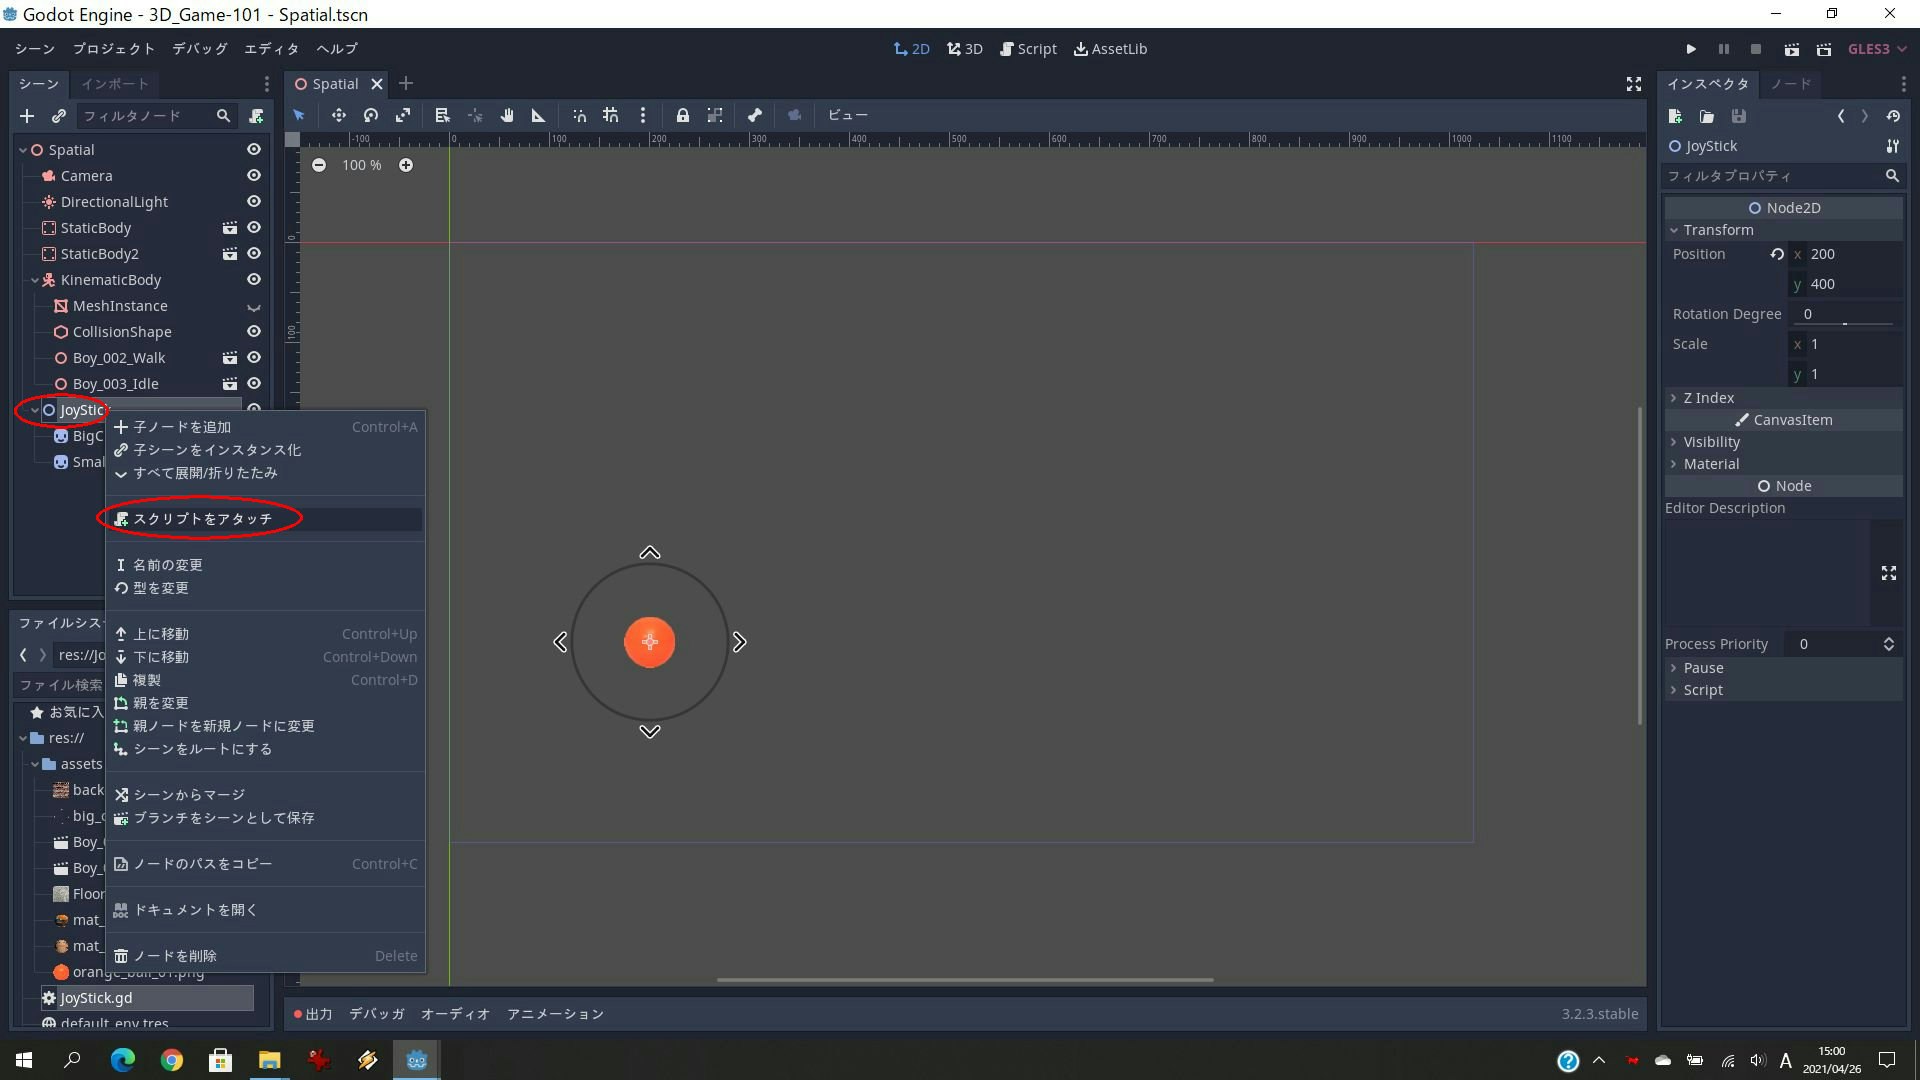Toggle visibility of the DirectionalLight node

pos(253,201)
